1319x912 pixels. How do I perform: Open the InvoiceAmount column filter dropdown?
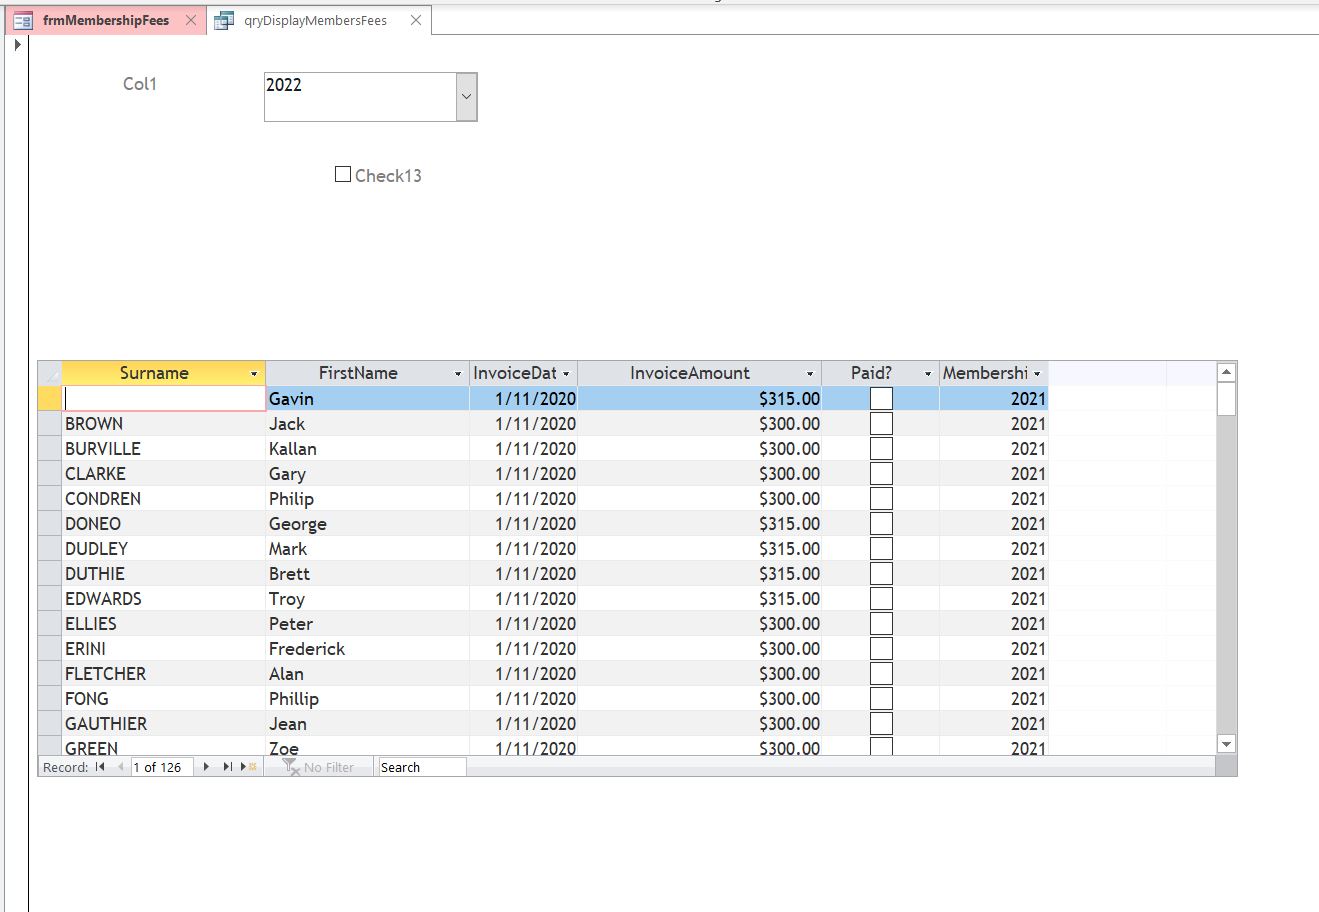pos(810,374)
